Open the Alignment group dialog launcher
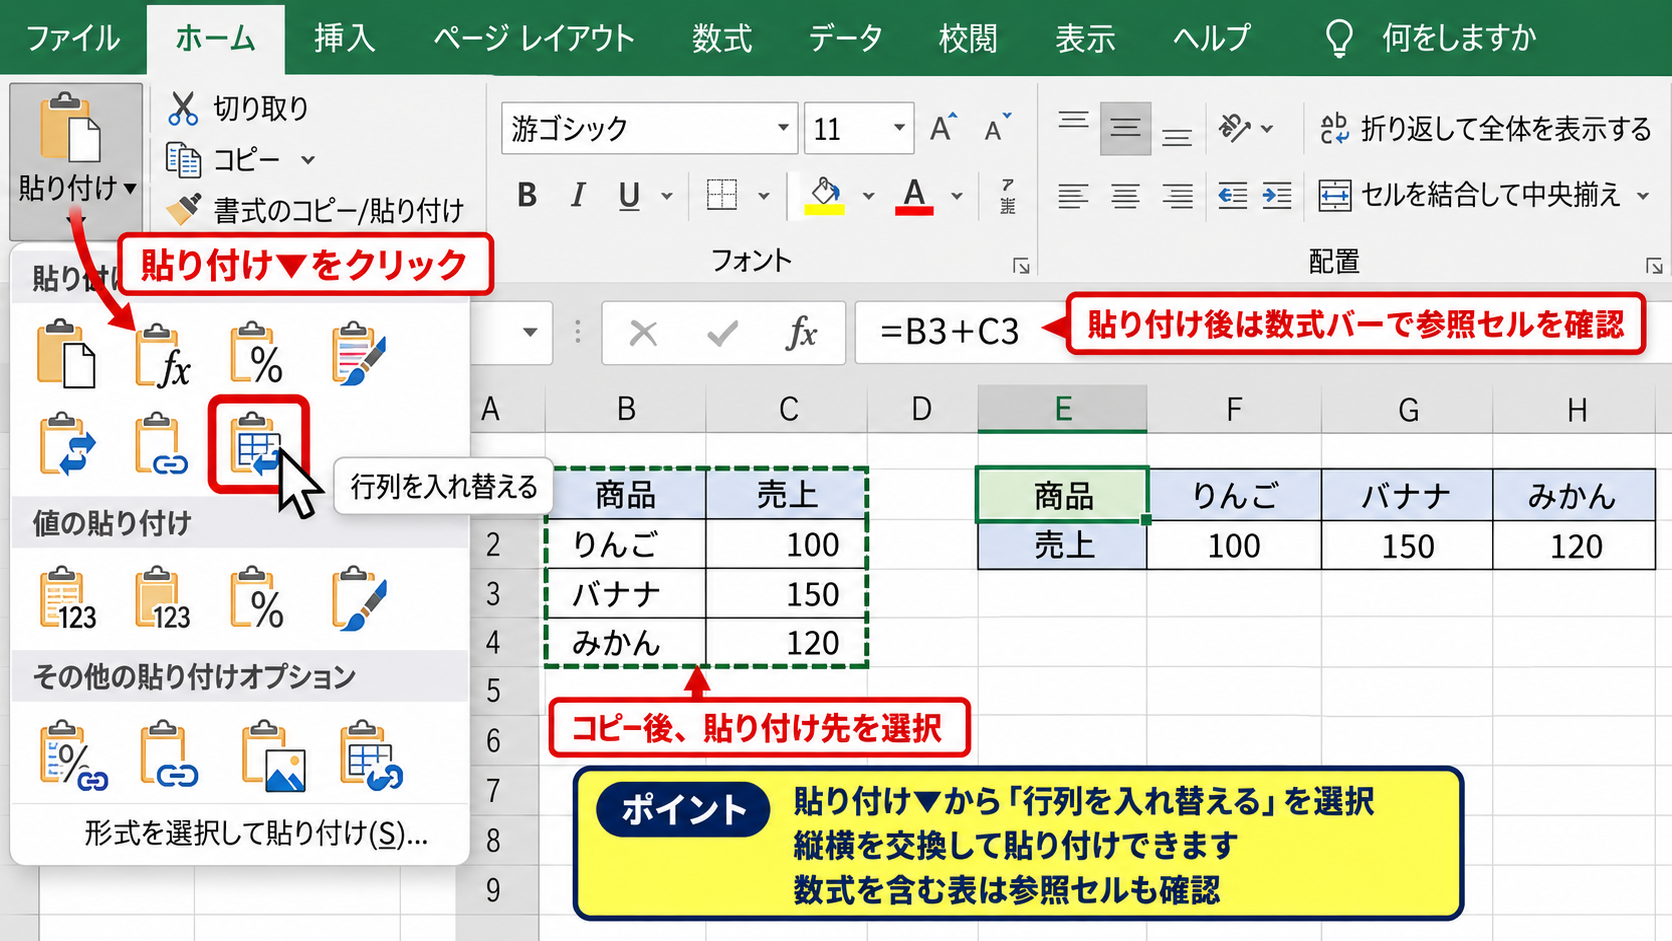 (x=1654, y=265)
